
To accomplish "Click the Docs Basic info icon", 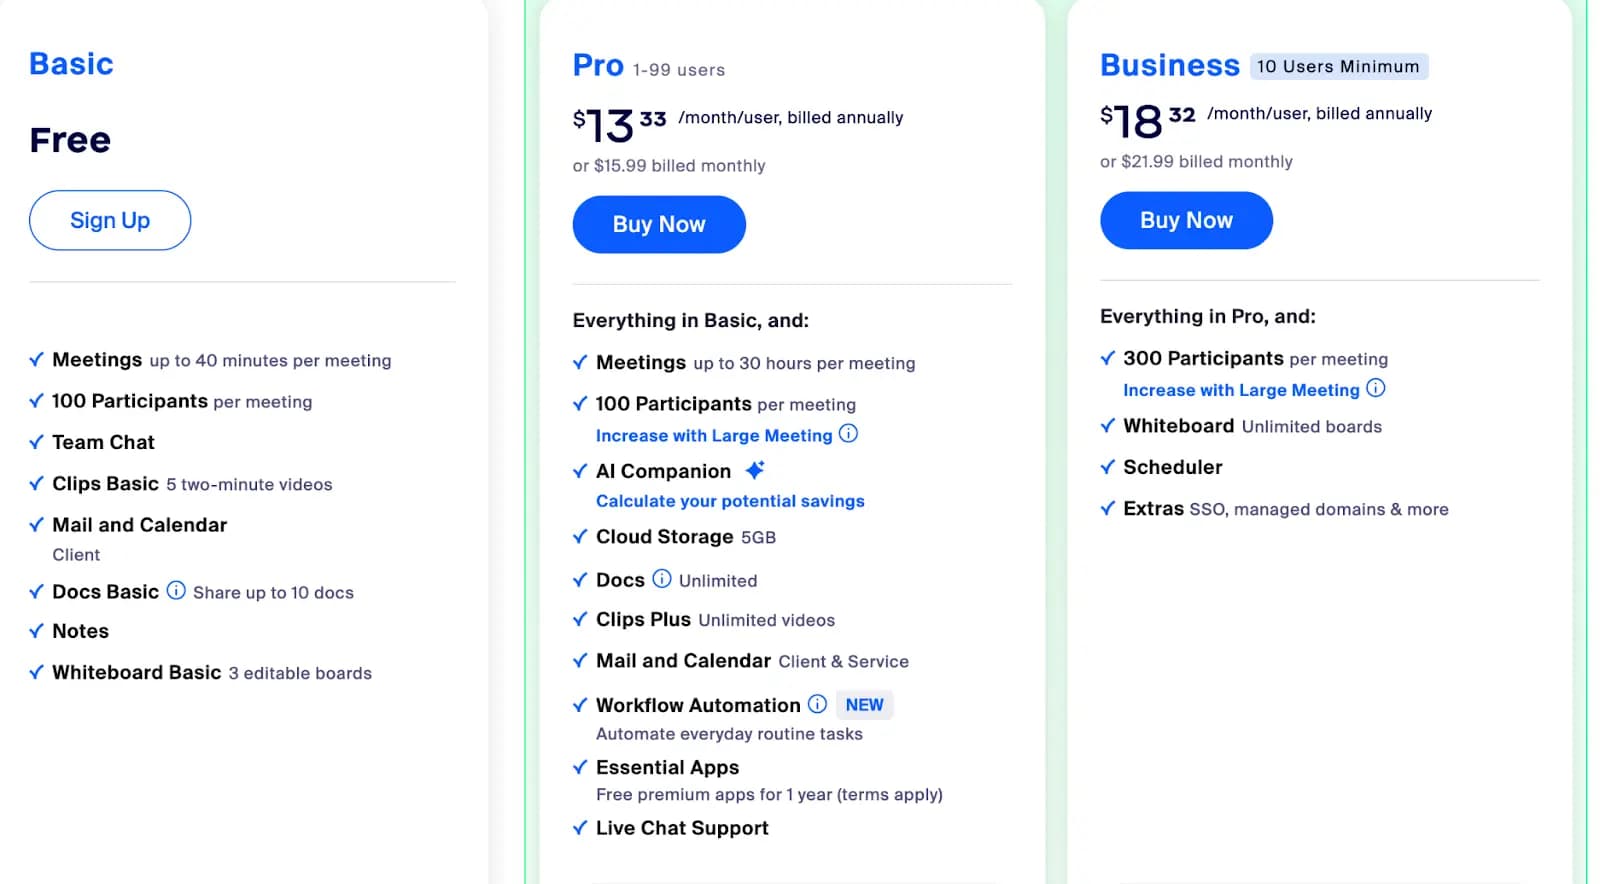I will (176, 590).
